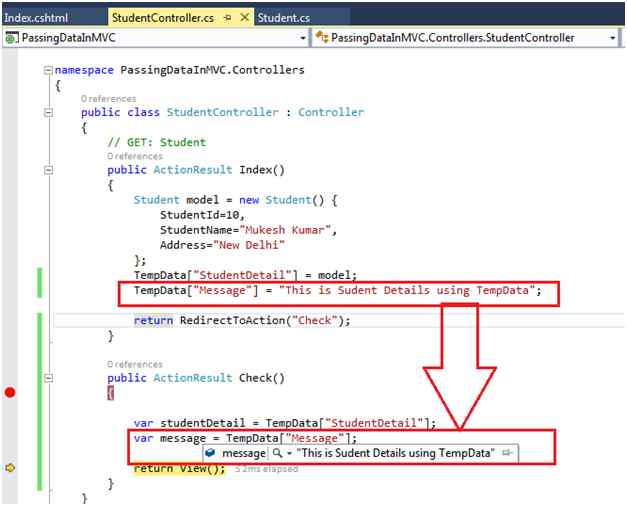Click the datatip value "This is Sudent Details using TempData"
The height and width of the screenshot is (506, 627).
point(395,453)
